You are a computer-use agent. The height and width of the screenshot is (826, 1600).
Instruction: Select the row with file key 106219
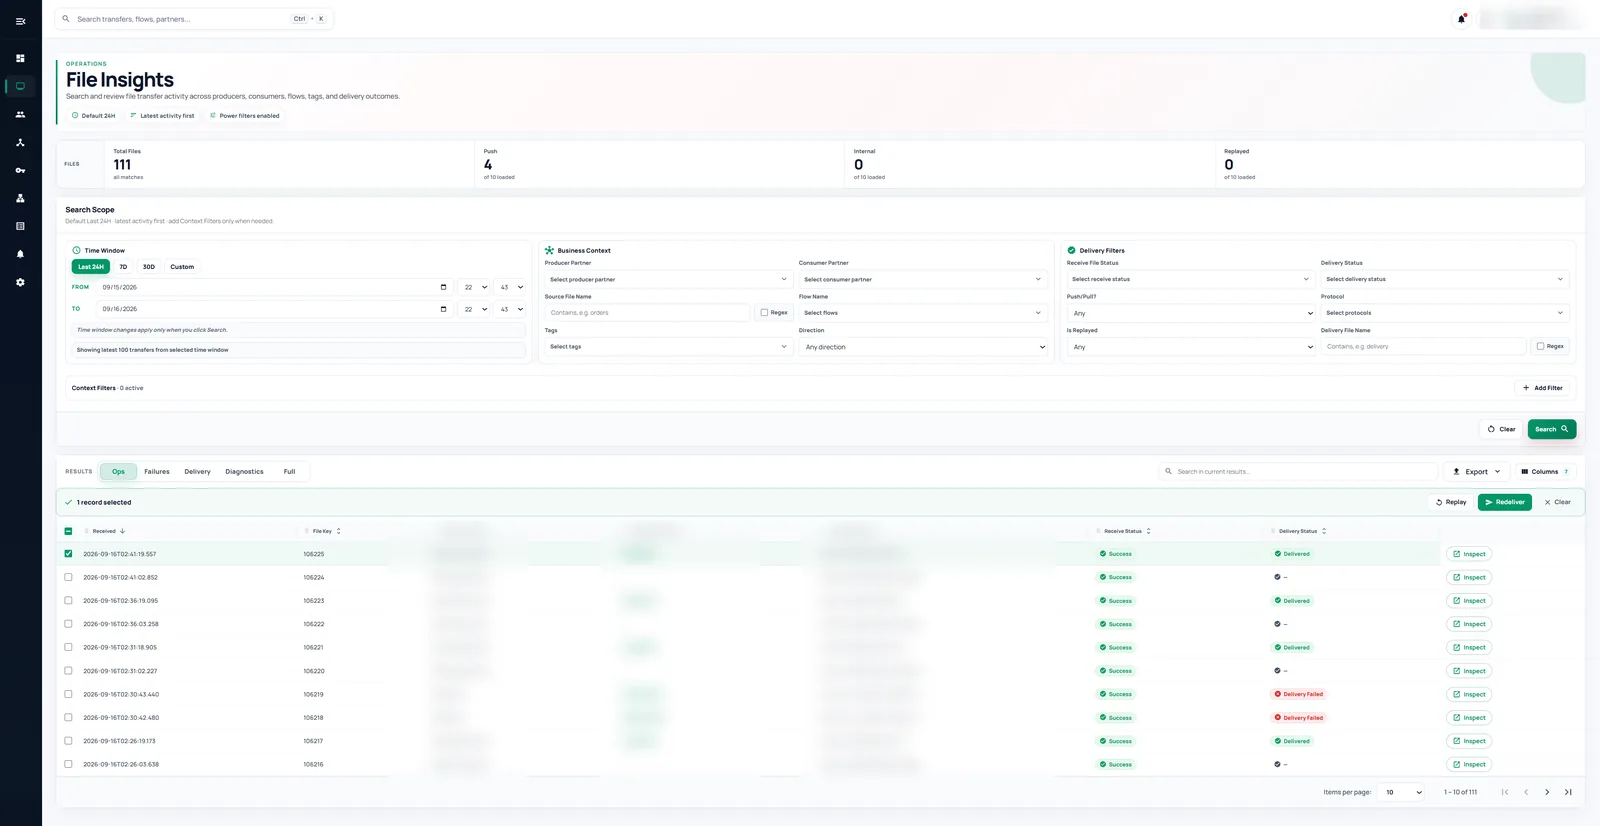click(x=68, y=694)
